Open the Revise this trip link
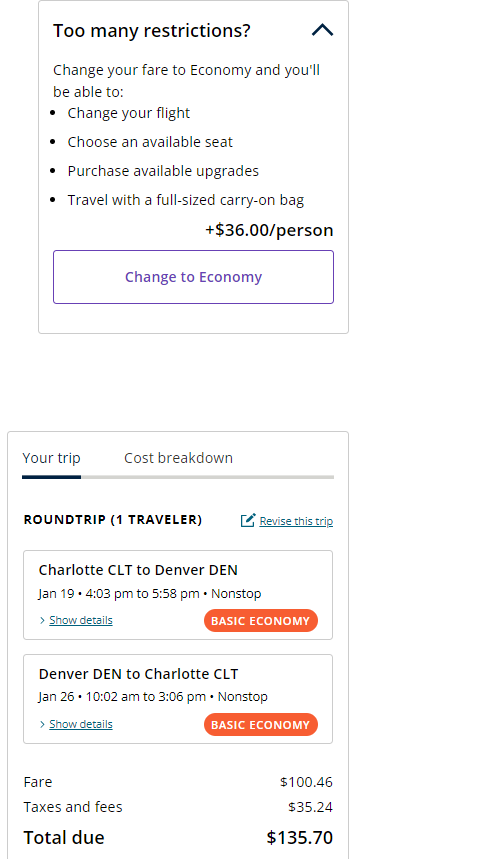Screen dimensions: 500x859 tap(296, 521)
